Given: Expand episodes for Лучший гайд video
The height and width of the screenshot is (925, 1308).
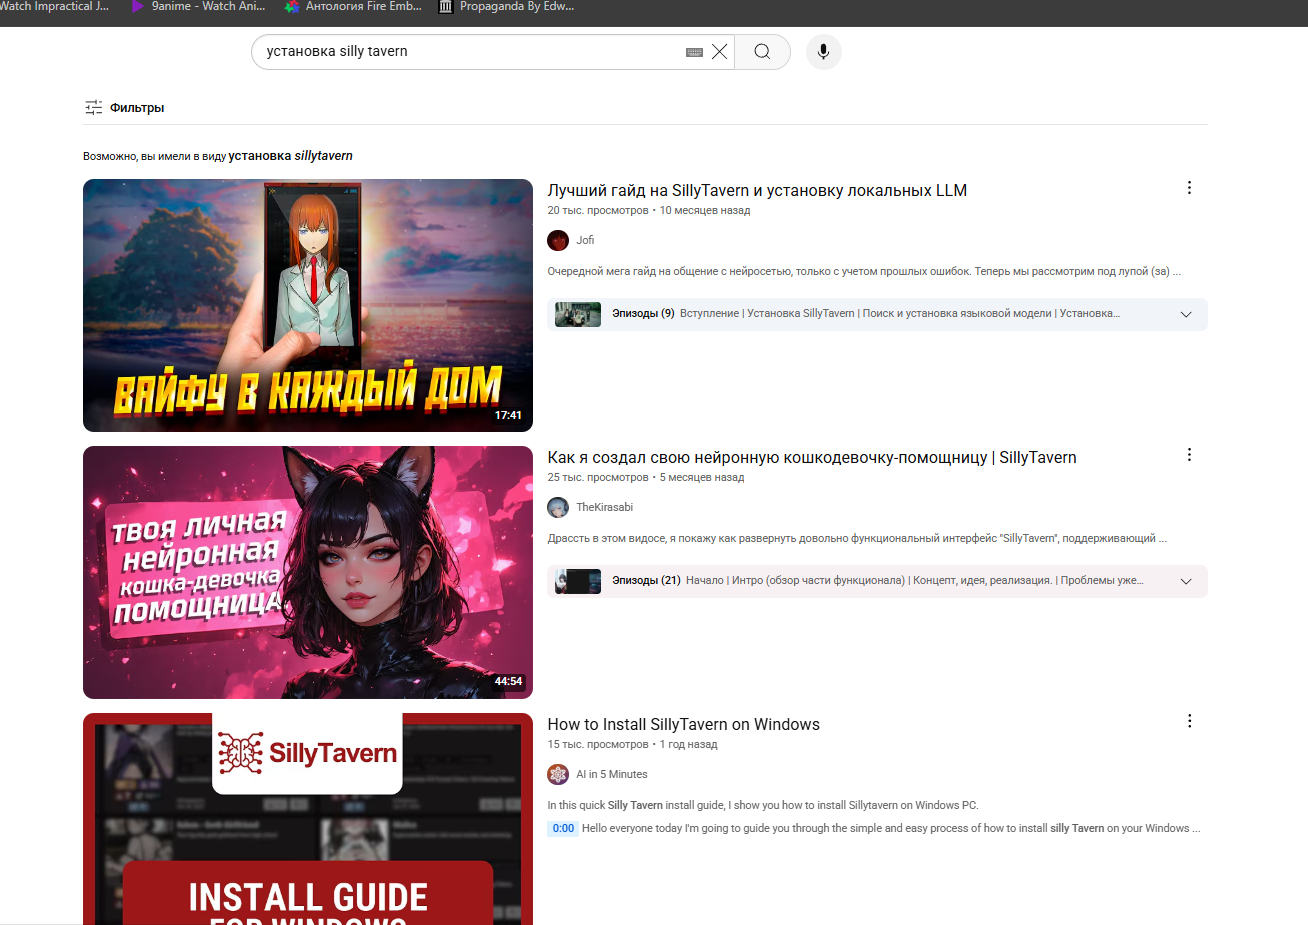Looking at the screenshot, I should pyautogui.click(x=1186, y=314).
